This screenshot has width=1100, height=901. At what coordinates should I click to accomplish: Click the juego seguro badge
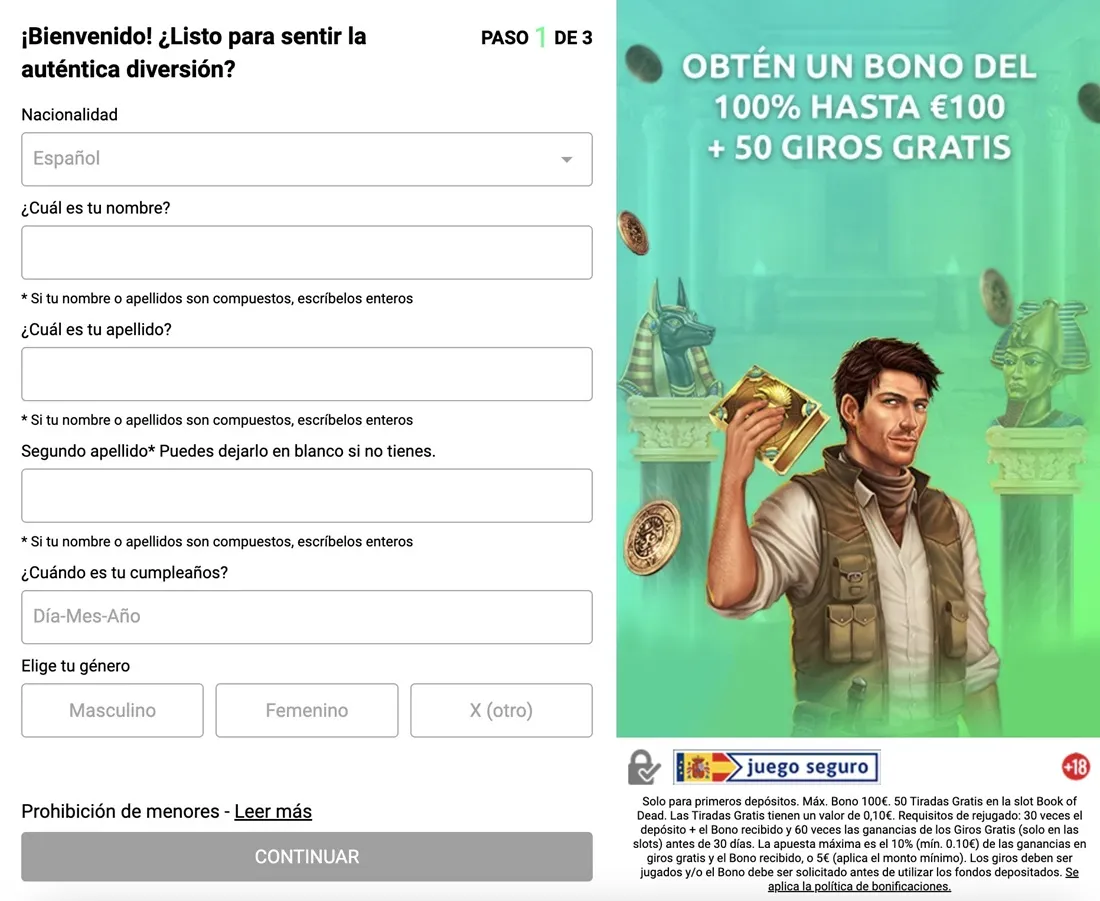pyautogui.click(x=777, y=767)
